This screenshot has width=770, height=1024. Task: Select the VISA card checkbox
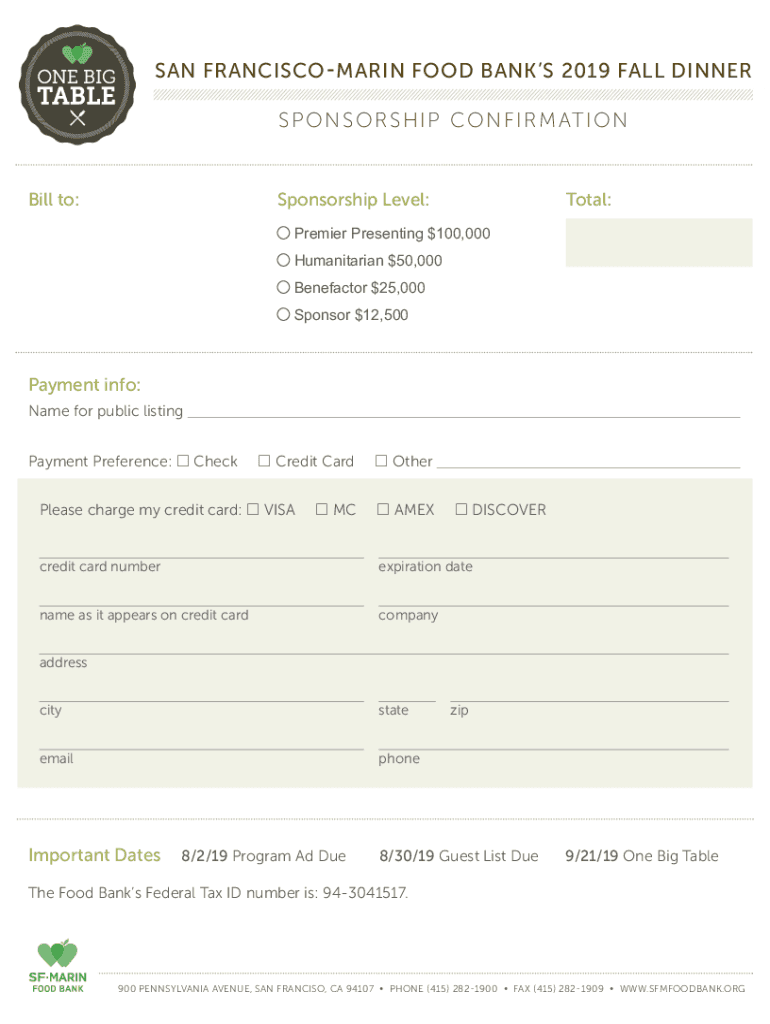[x=253, y=509]
